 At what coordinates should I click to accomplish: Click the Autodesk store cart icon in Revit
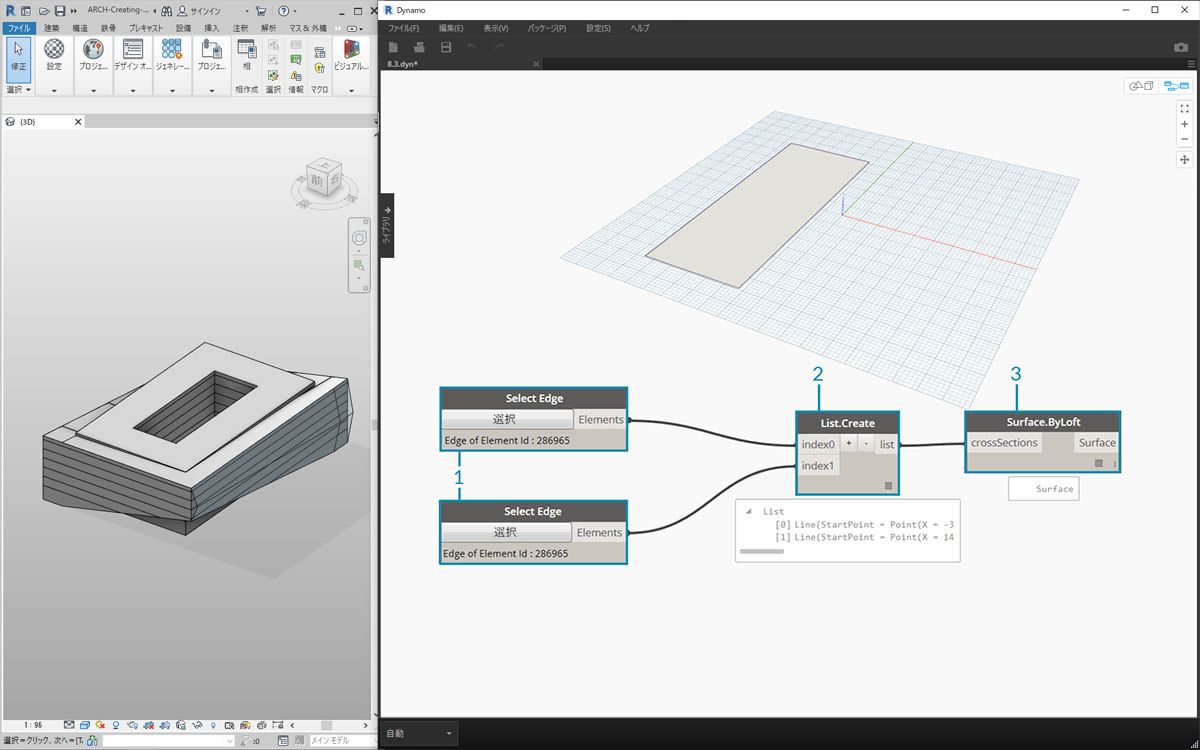pyautogui.click(x=261, y=10)
